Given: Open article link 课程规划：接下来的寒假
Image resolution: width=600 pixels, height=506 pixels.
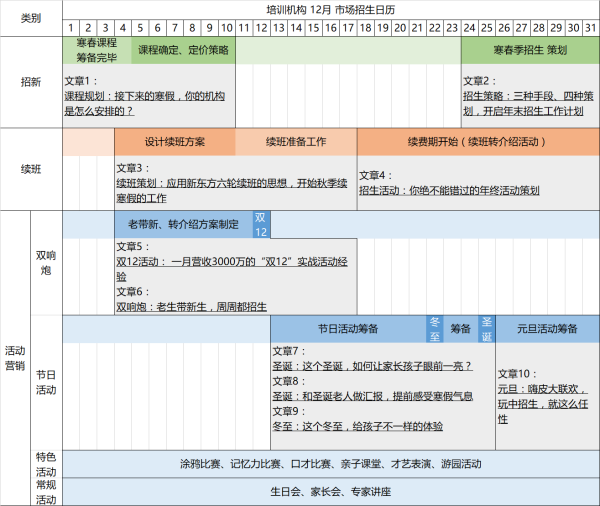Looking at the screenshot, I should point(144,103).
